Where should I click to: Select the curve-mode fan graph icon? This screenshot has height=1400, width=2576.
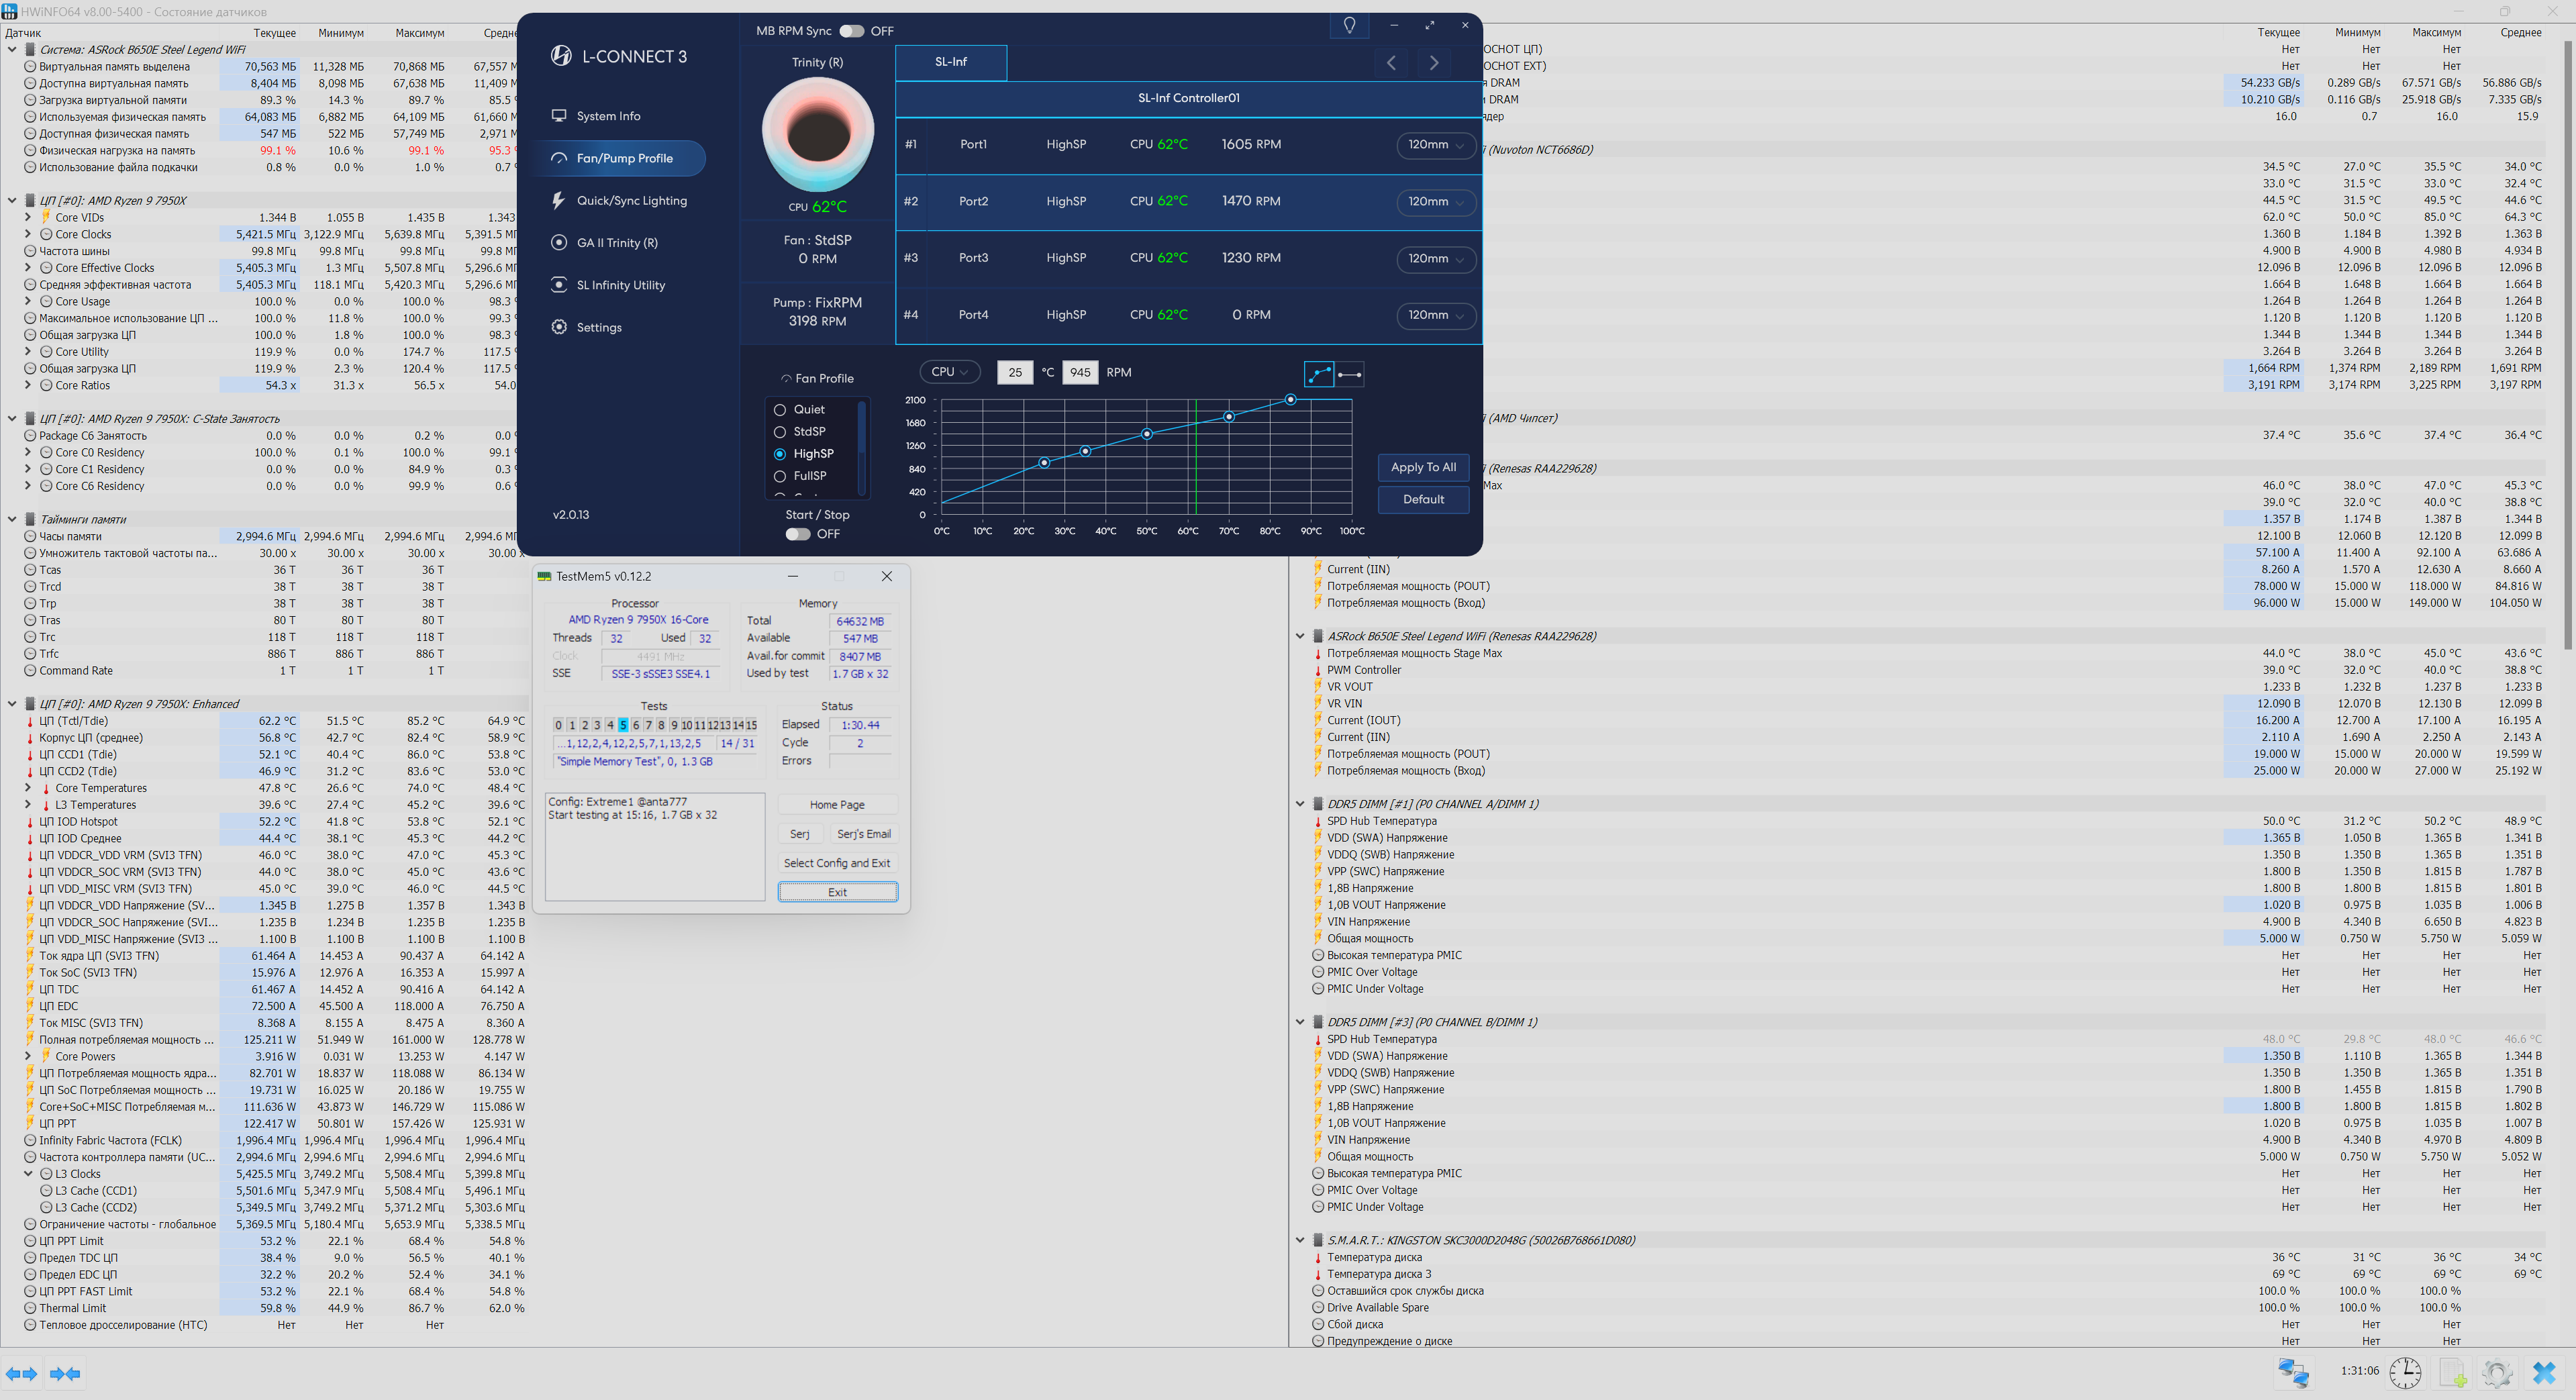click(1319, 373)
